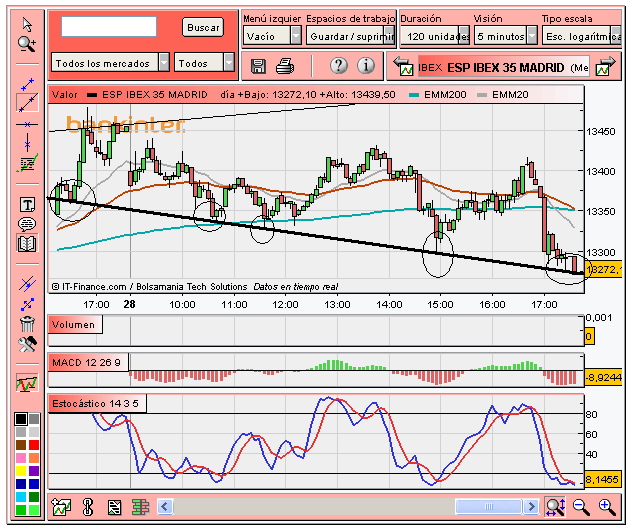Open the book help icon
Viewport: 632px width, 528px height.
point(27,243)
